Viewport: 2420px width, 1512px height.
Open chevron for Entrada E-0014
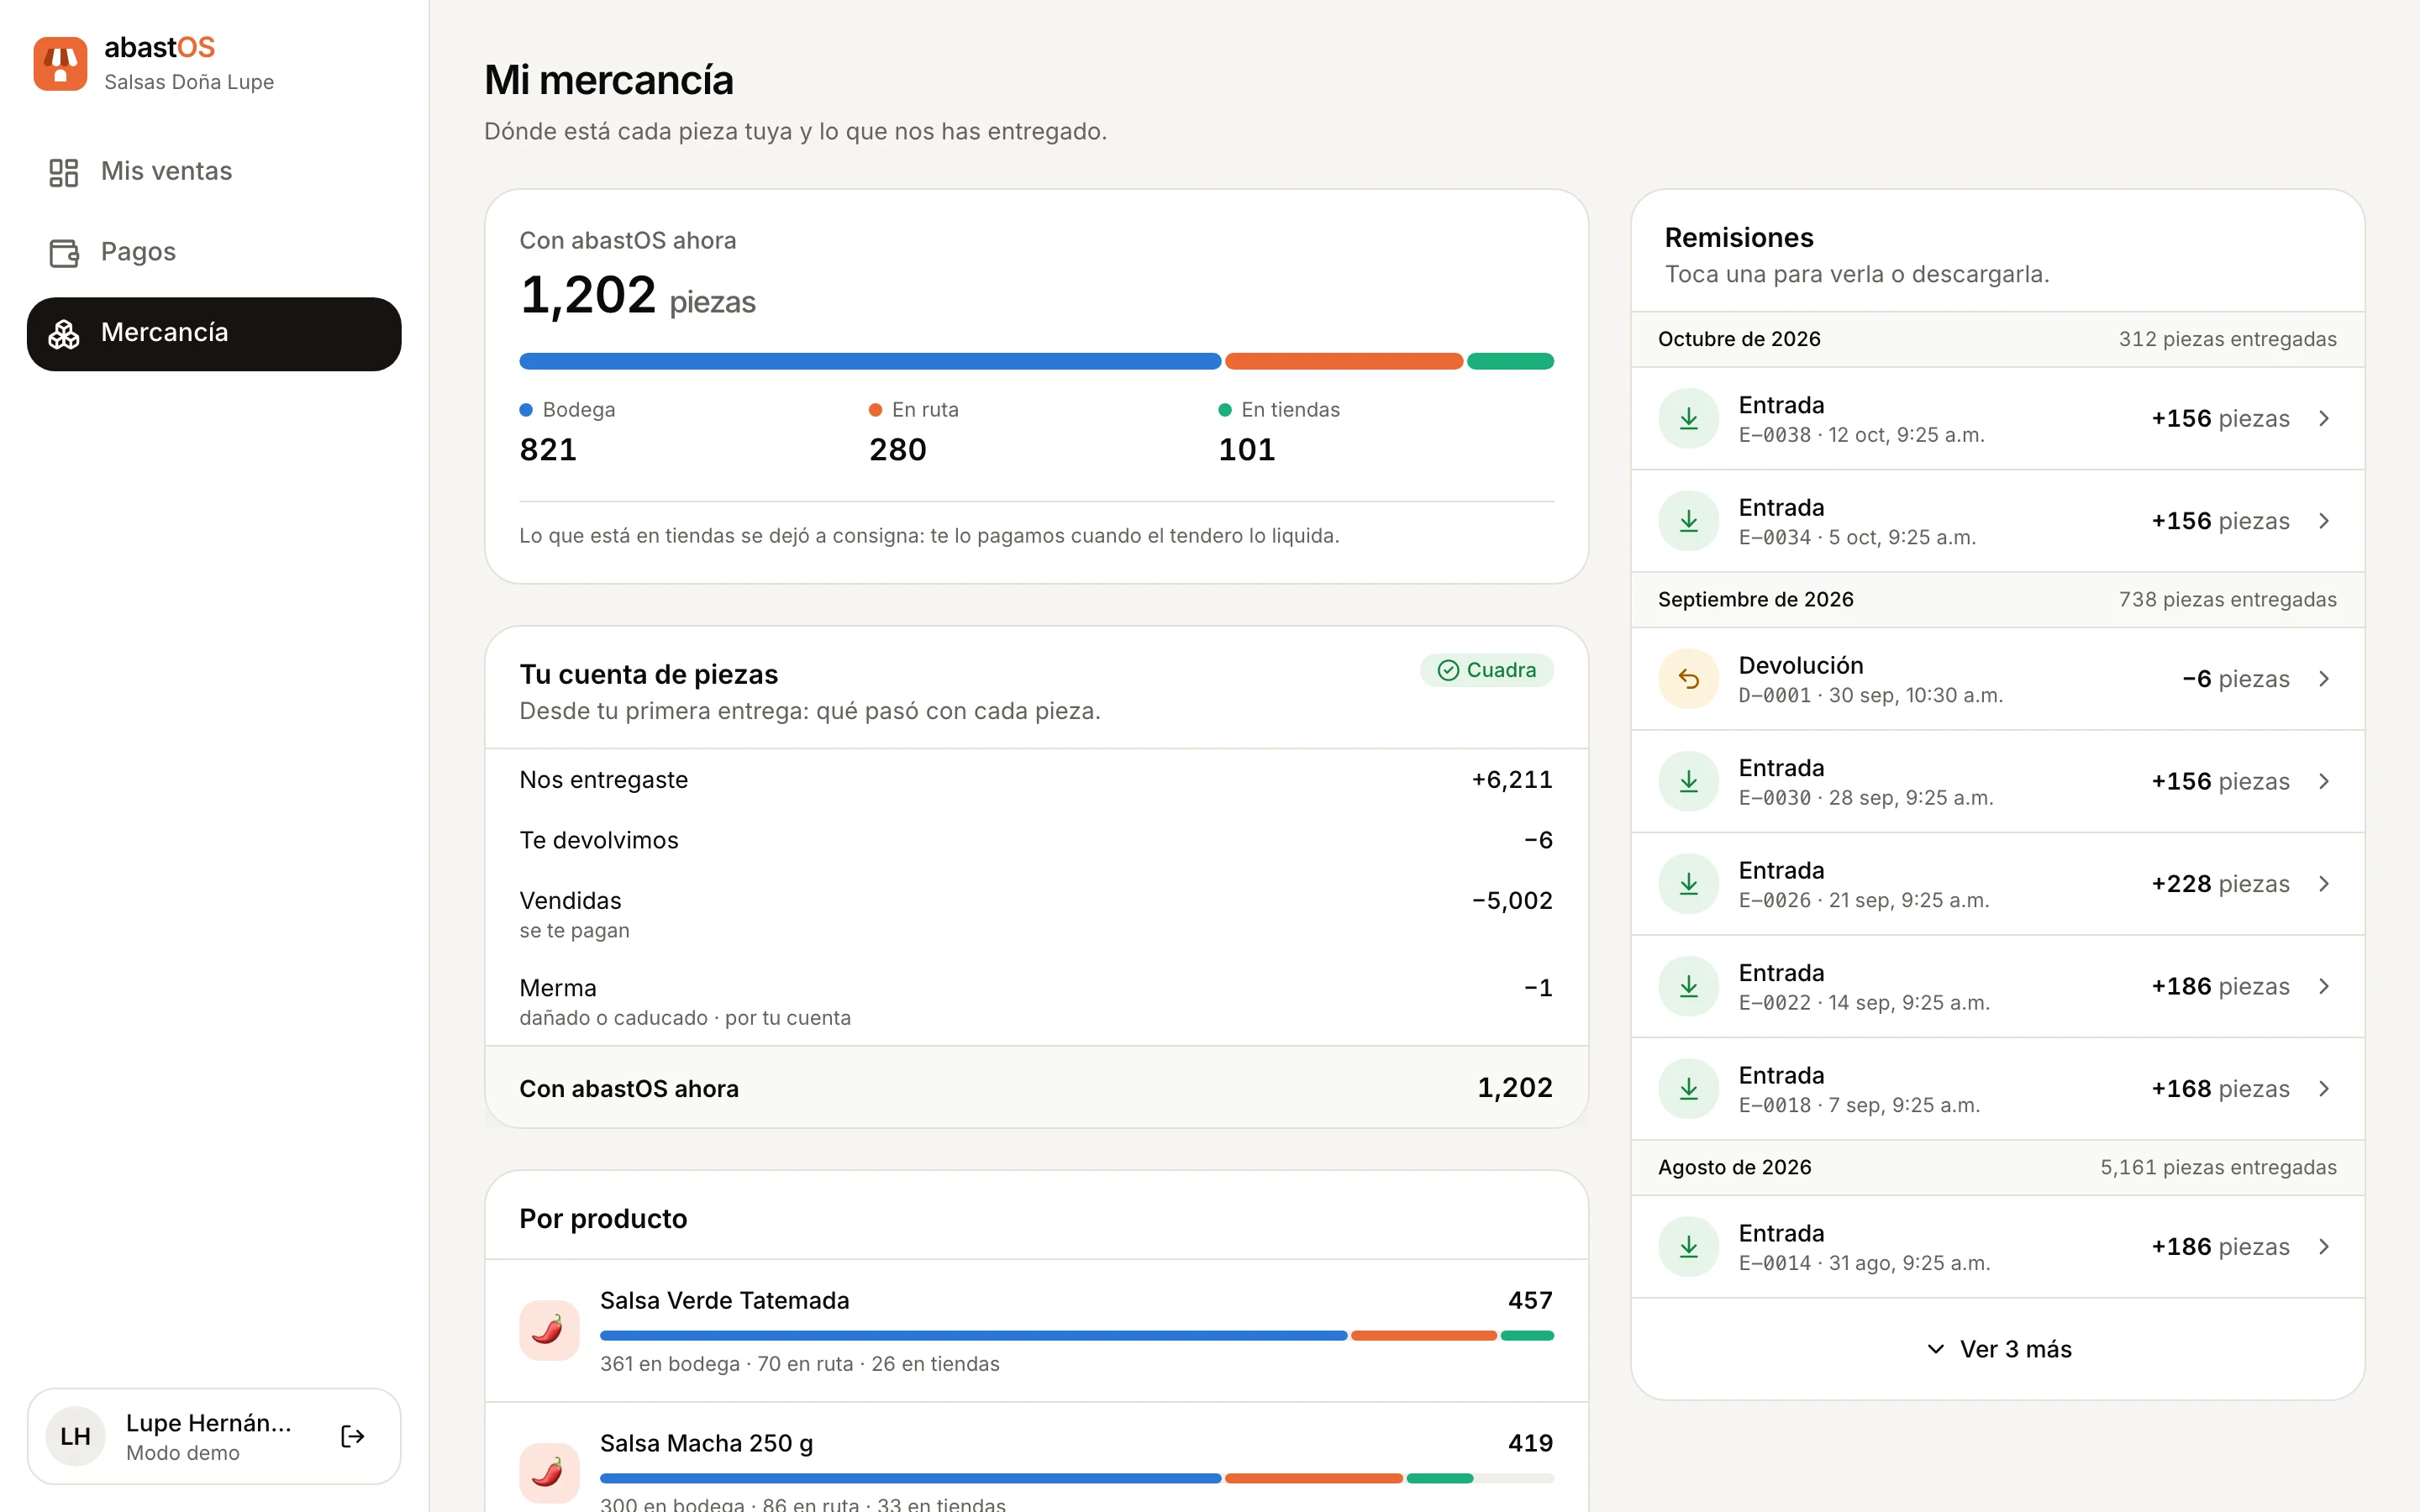pyautogui.click(x=2324, y=1247)
